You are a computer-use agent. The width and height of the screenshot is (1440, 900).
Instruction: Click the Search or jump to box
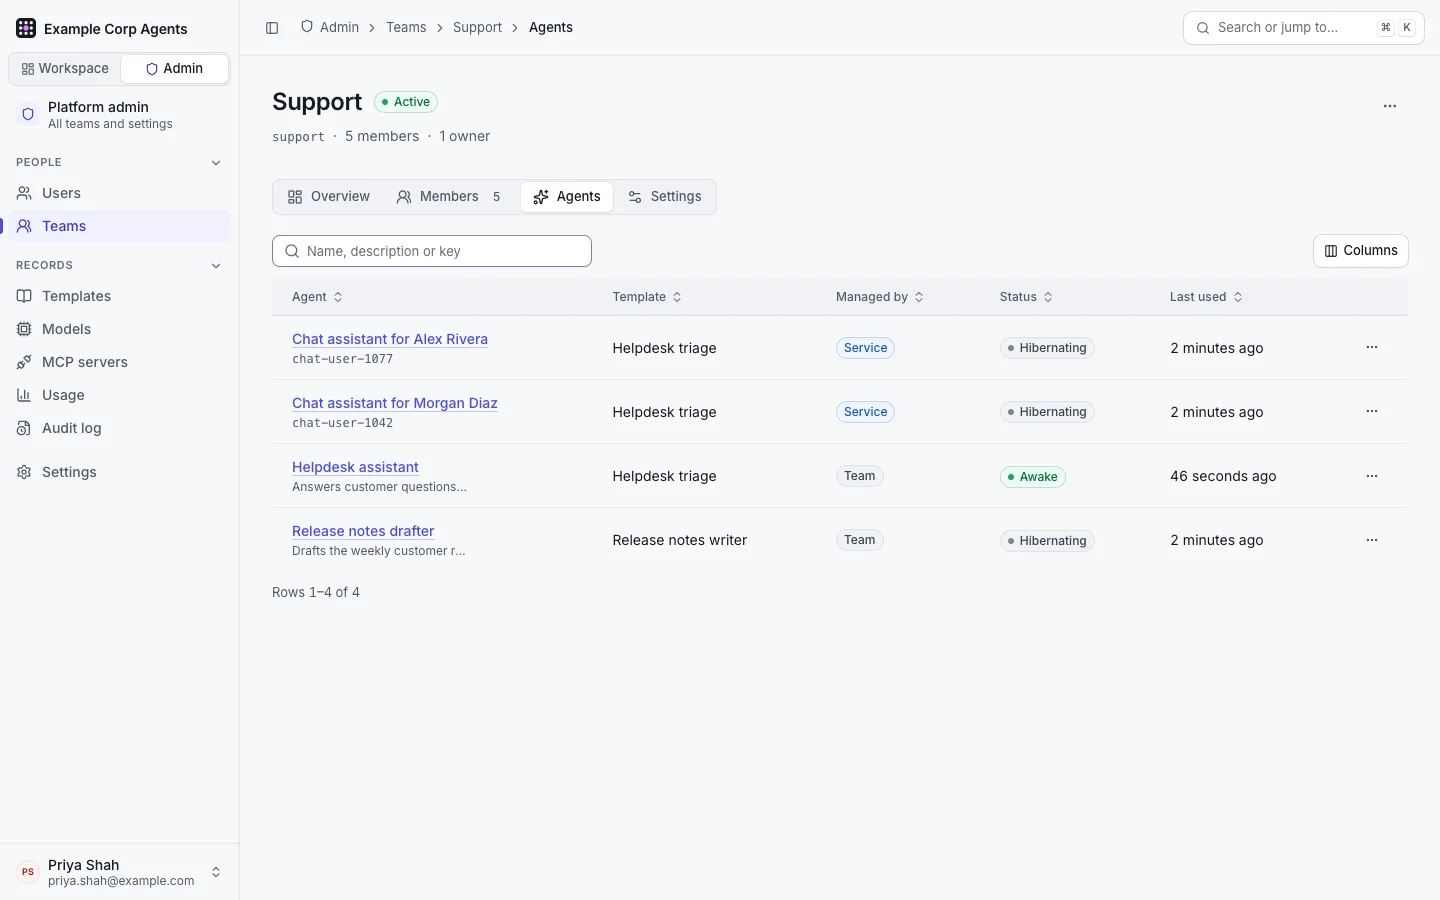[x=1304, y=28]
